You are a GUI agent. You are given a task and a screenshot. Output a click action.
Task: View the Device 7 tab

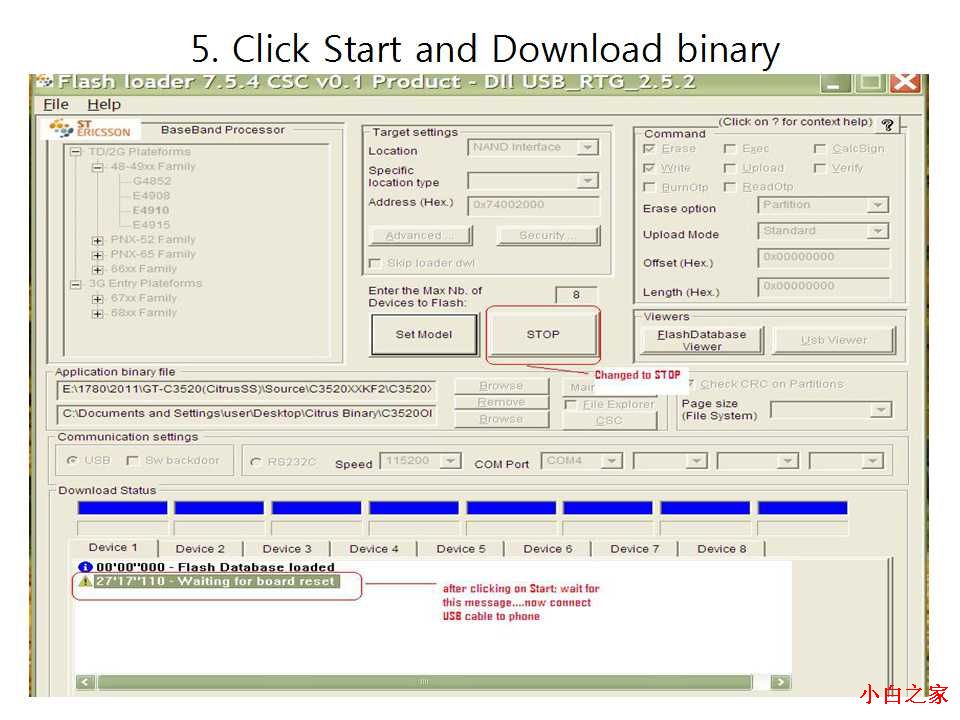click(x=635, y=549)
